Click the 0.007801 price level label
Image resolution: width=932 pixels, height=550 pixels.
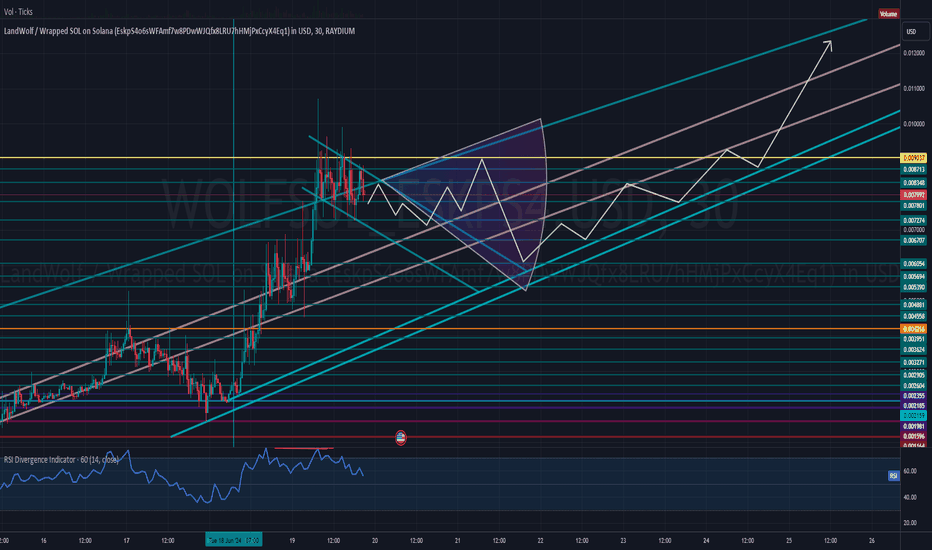(x=914, y=206)
